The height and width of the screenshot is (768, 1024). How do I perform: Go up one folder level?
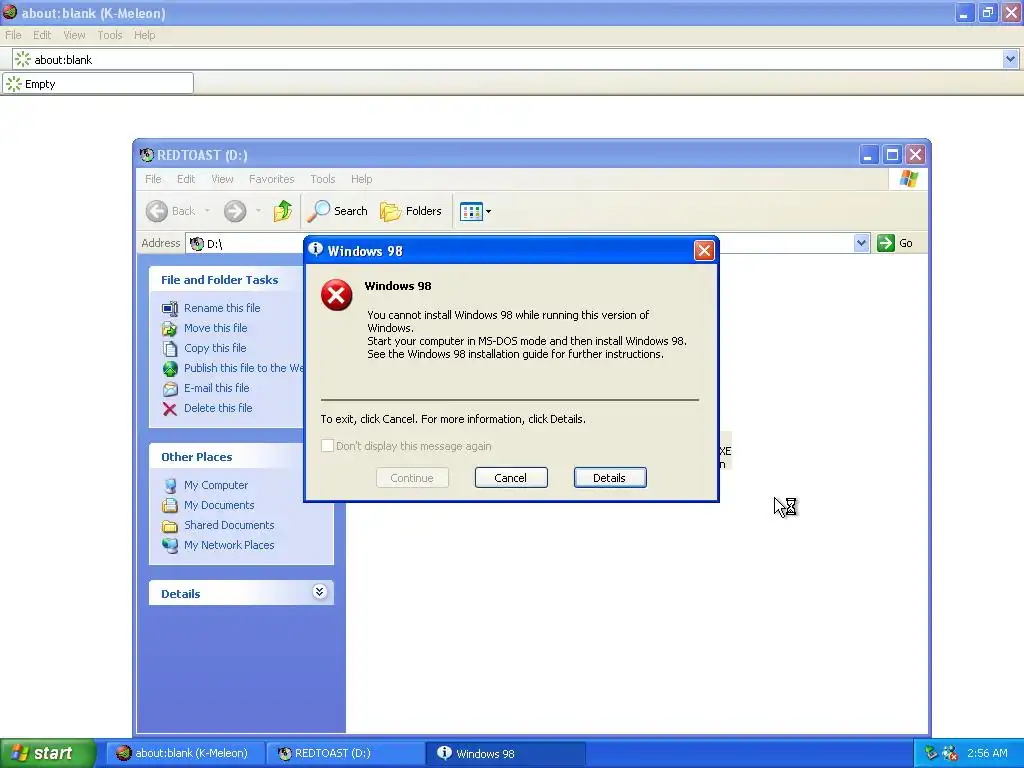click(x=283, y=211)
